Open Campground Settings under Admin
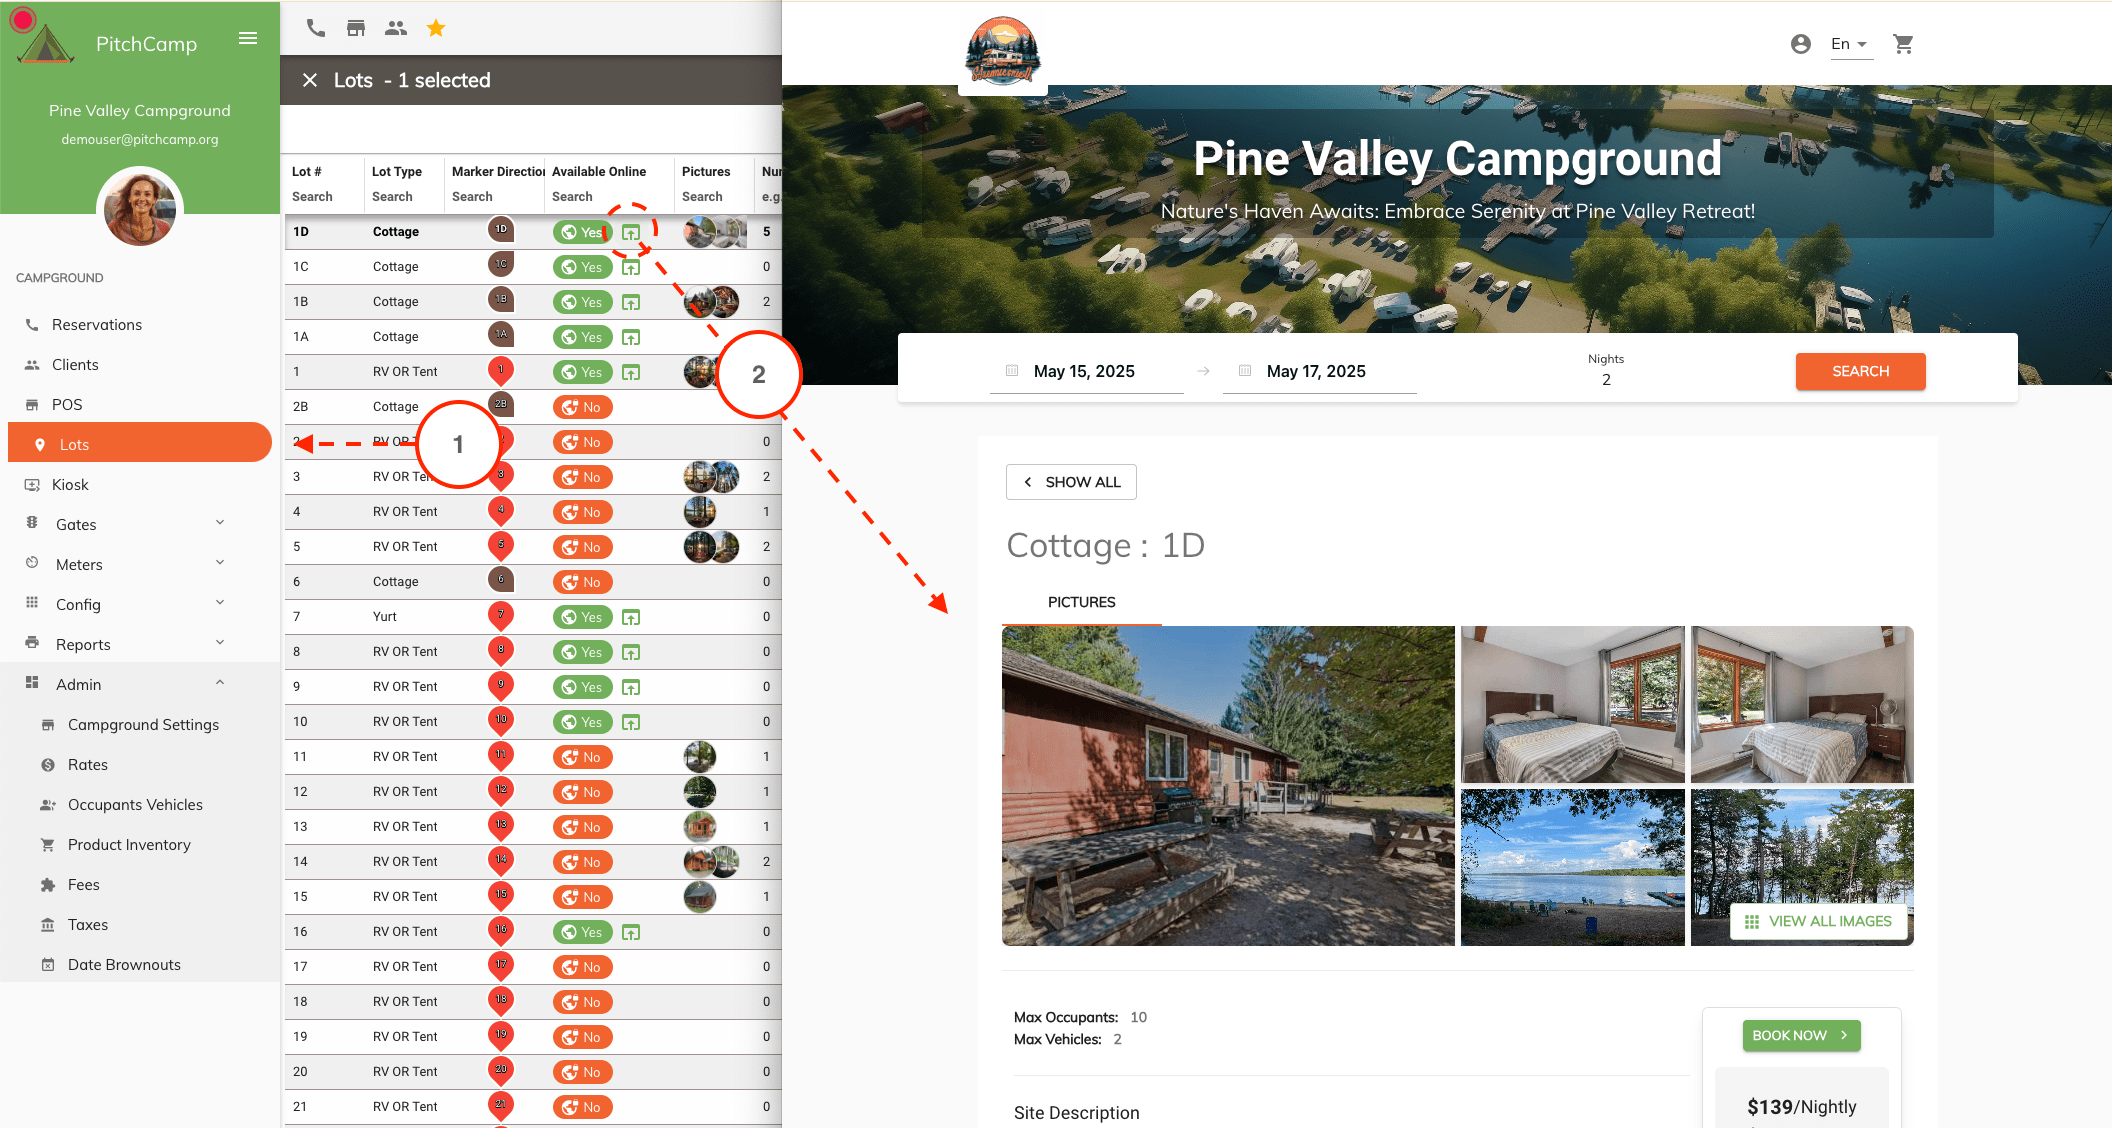 [x=143, y=724]
